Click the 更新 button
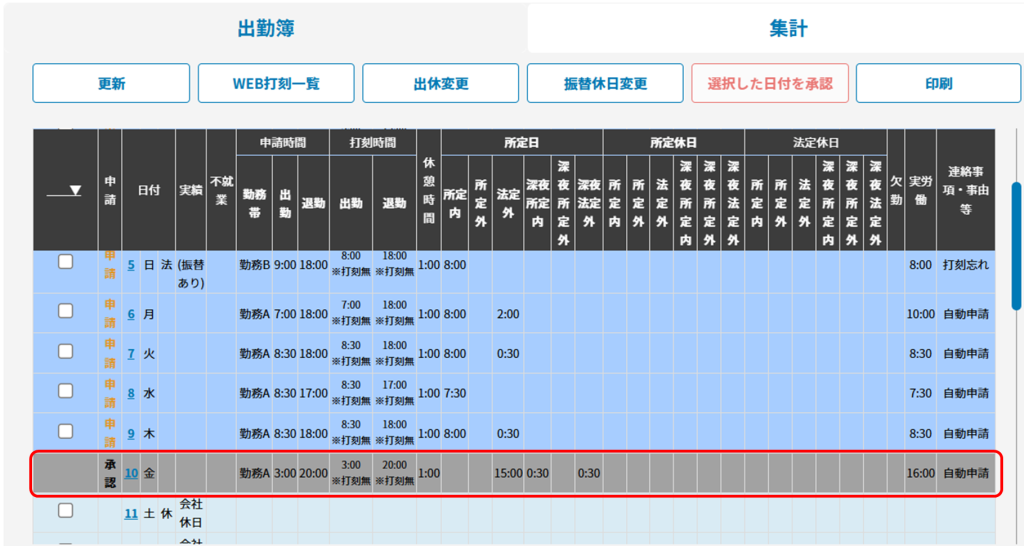This screenshot has height=546, width=1024. click(x=111, y=83)
